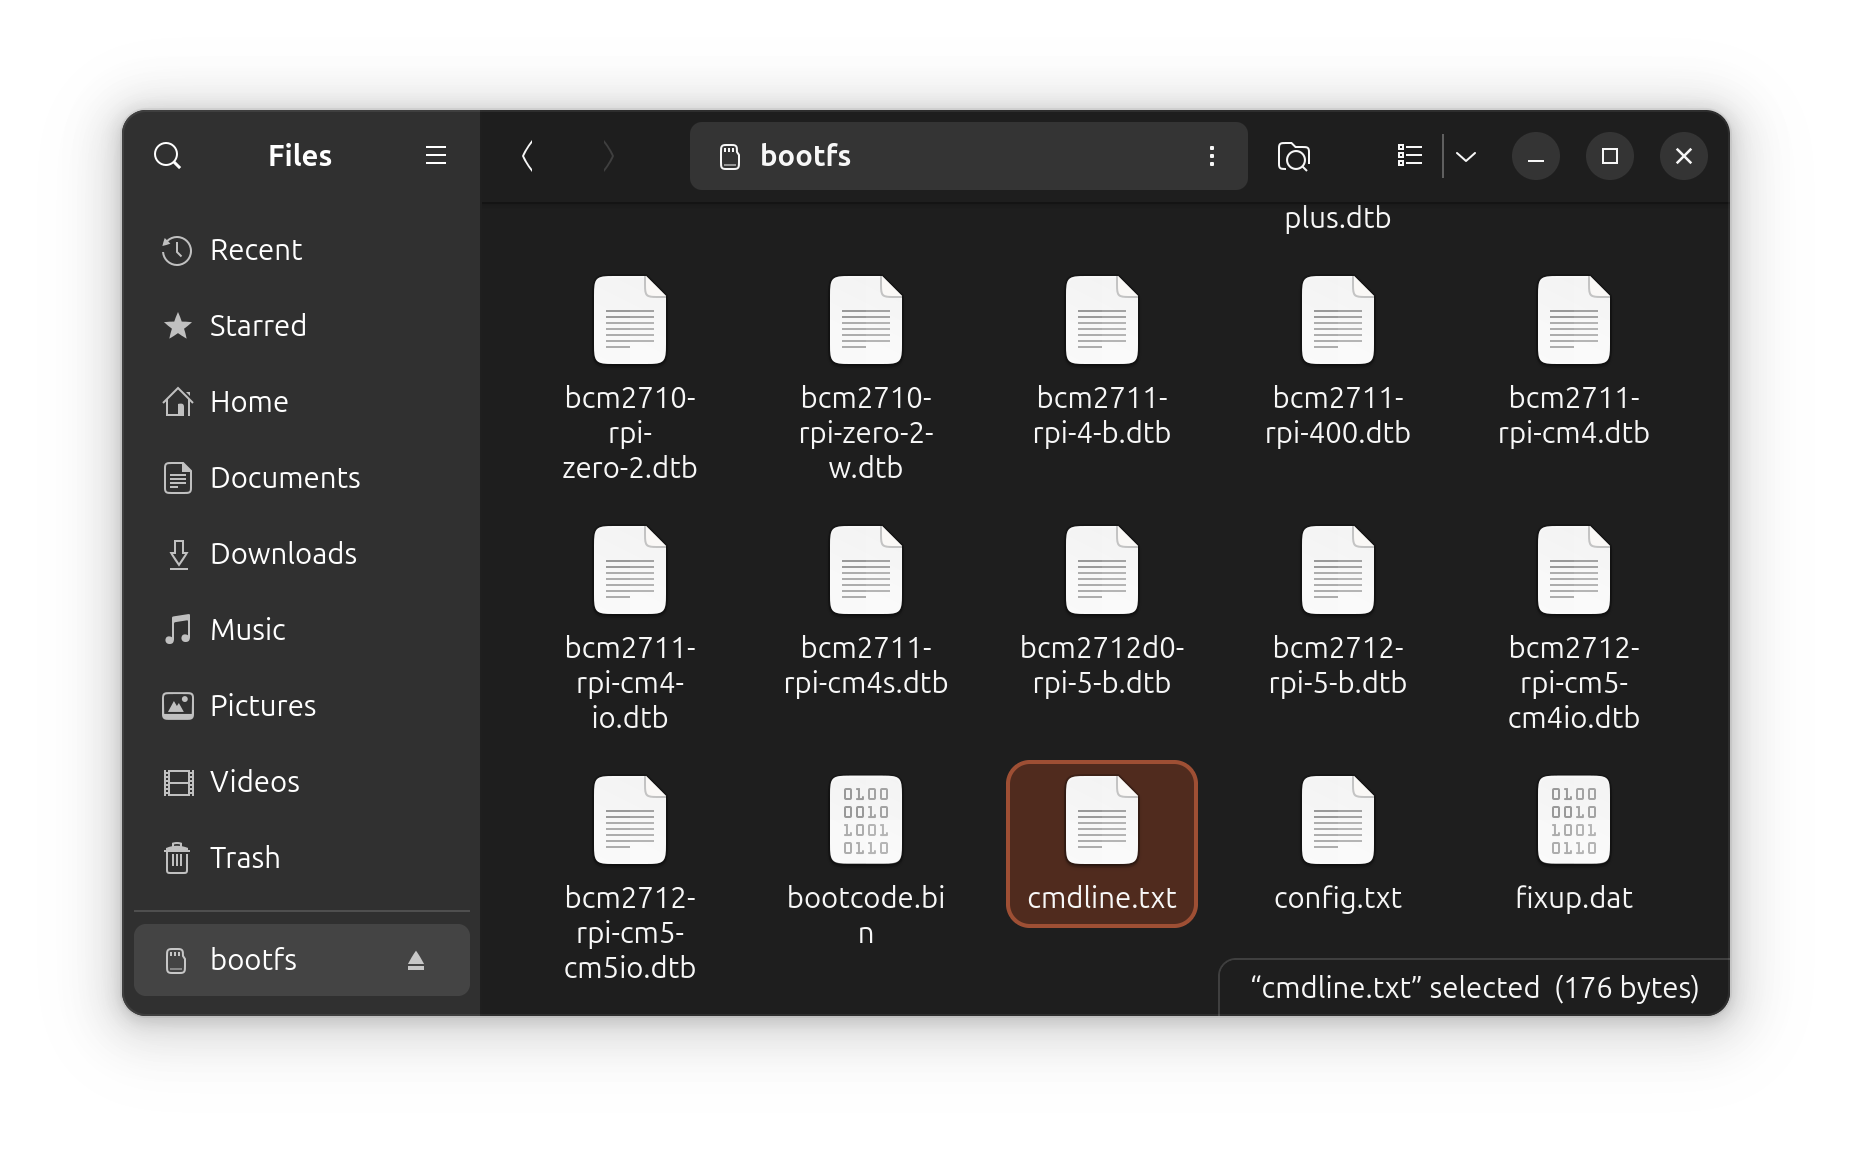Expand the view options dropdown arrow

click(1466, 156)
